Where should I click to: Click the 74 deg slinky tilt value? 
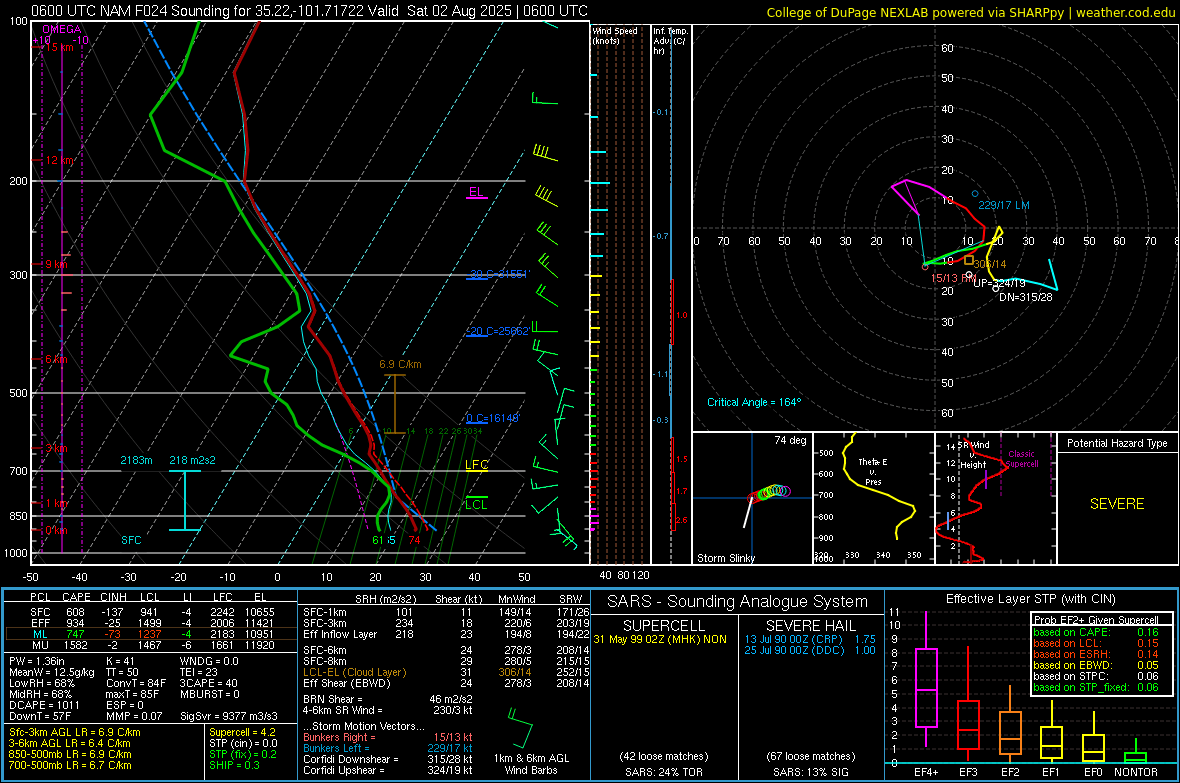790,440
